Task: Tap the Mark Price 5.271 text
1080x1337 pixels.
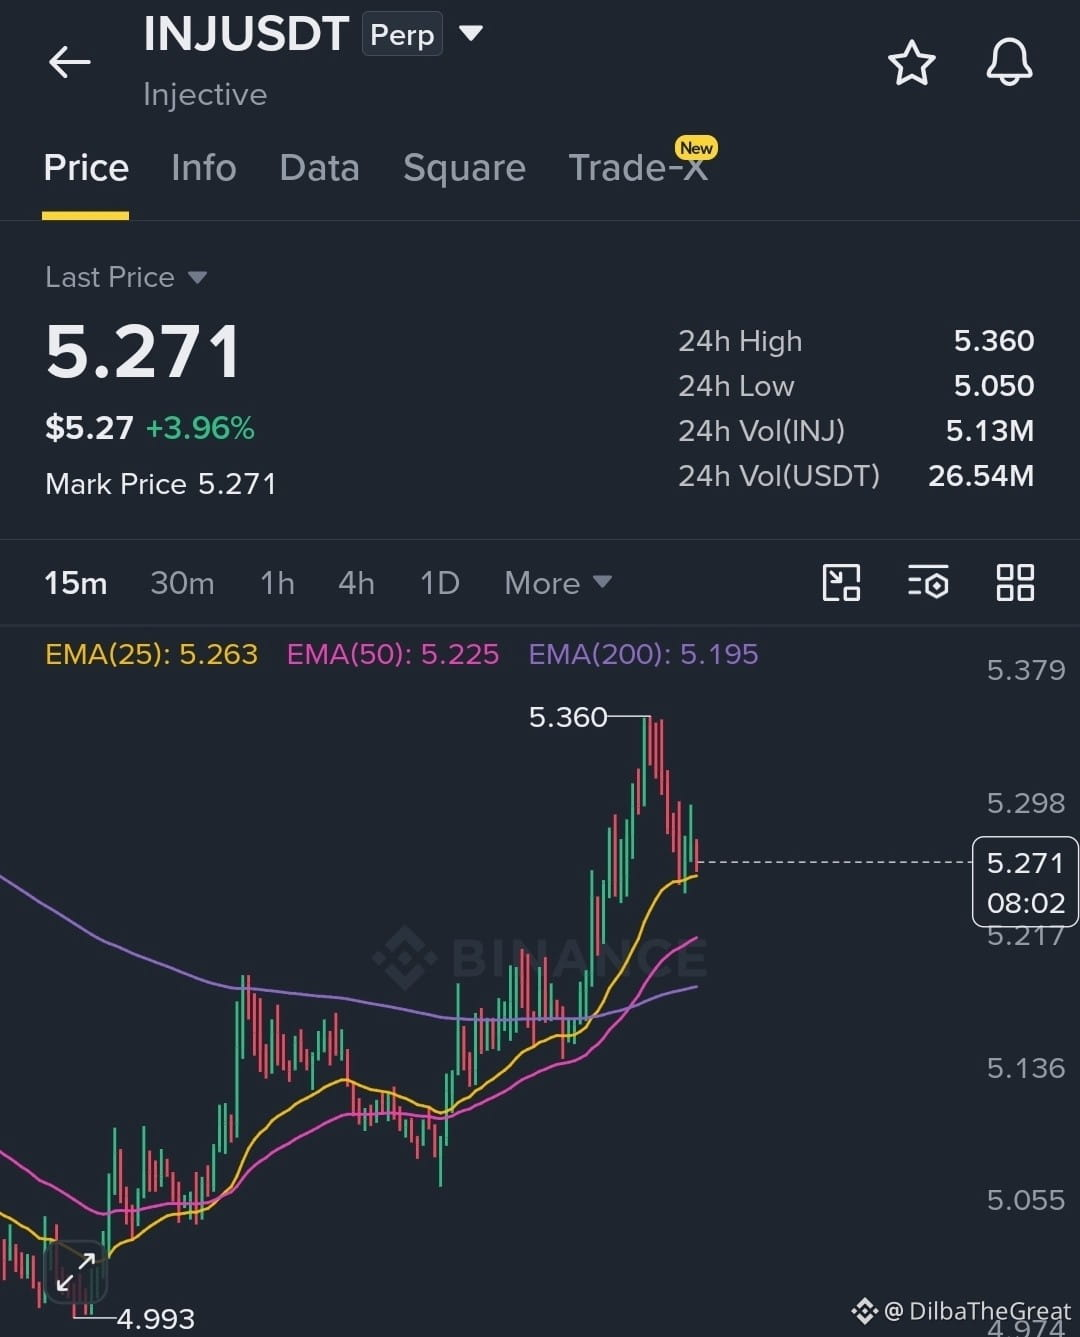Action: pyautogui.click(x=160, y=484)
